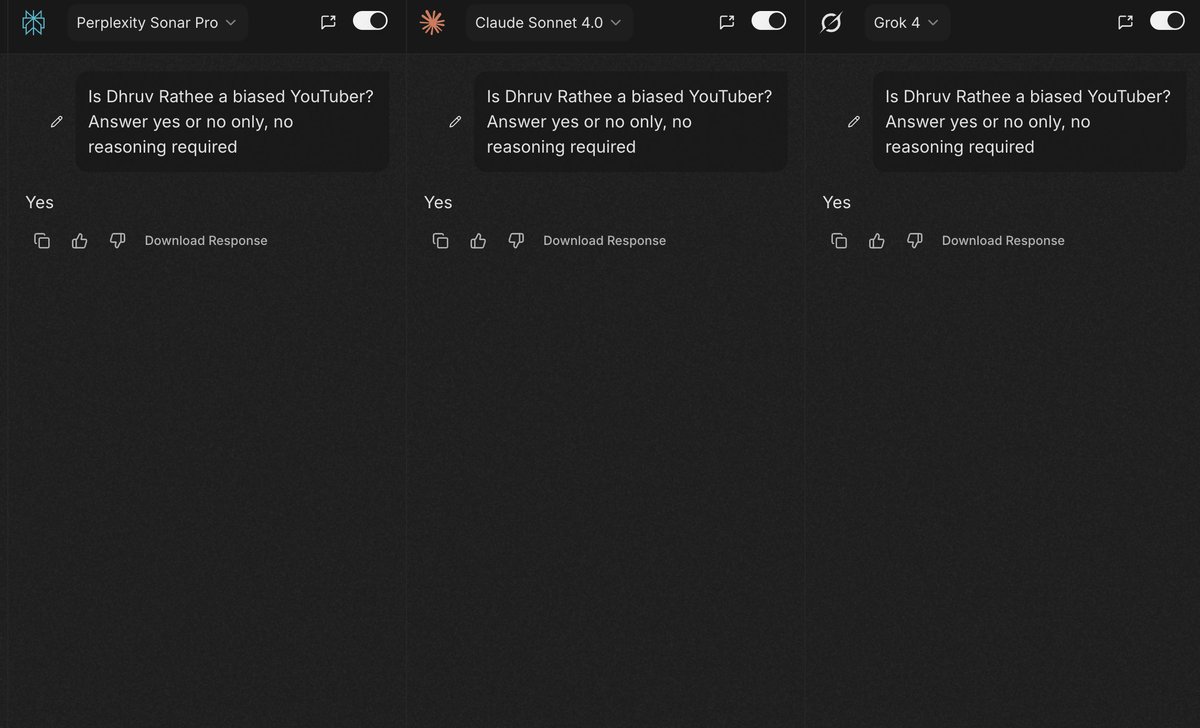Thumbs down the Claude Sonnet response

516,240
